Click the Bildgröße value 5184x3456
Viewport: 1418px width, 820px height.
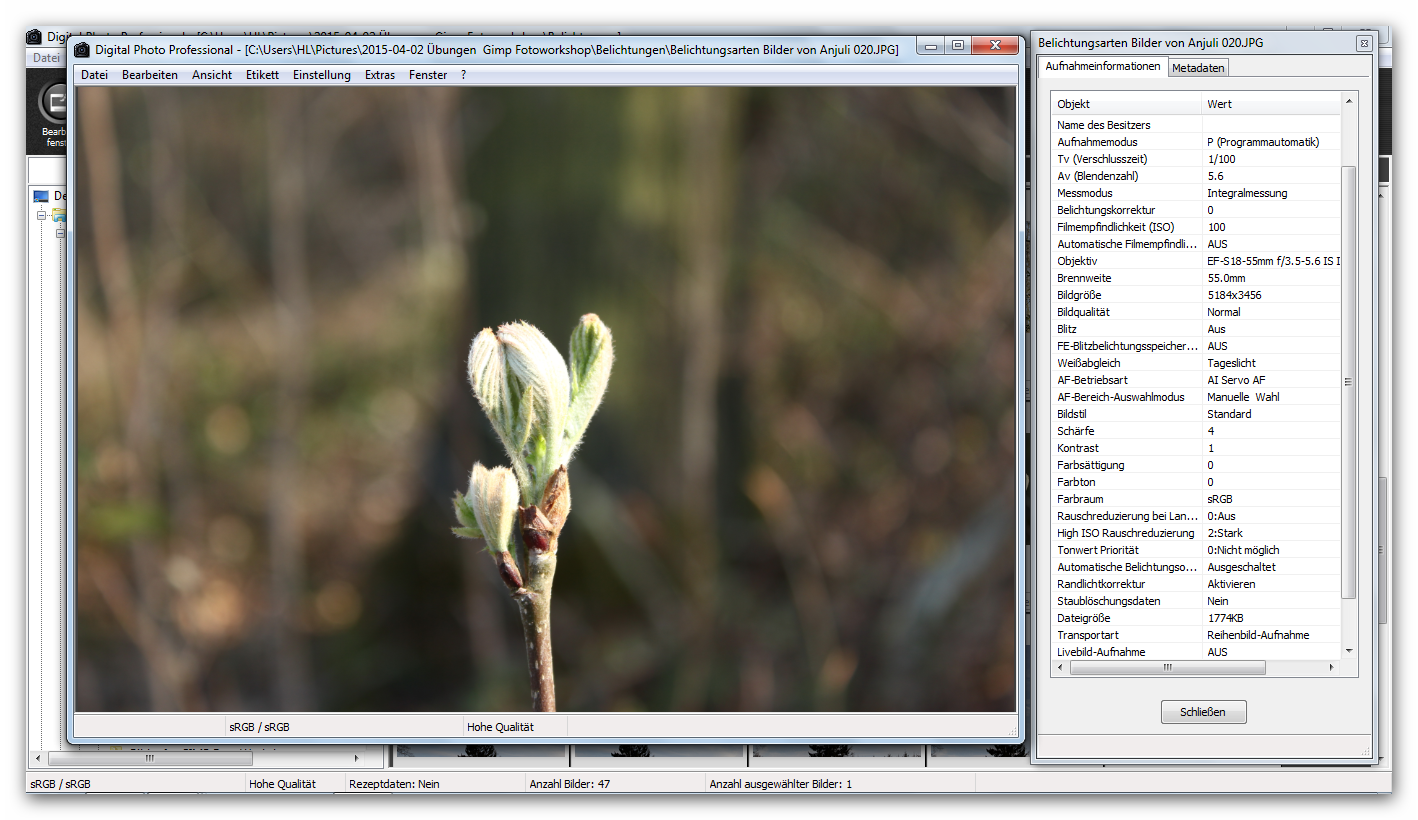[1234, 295]
